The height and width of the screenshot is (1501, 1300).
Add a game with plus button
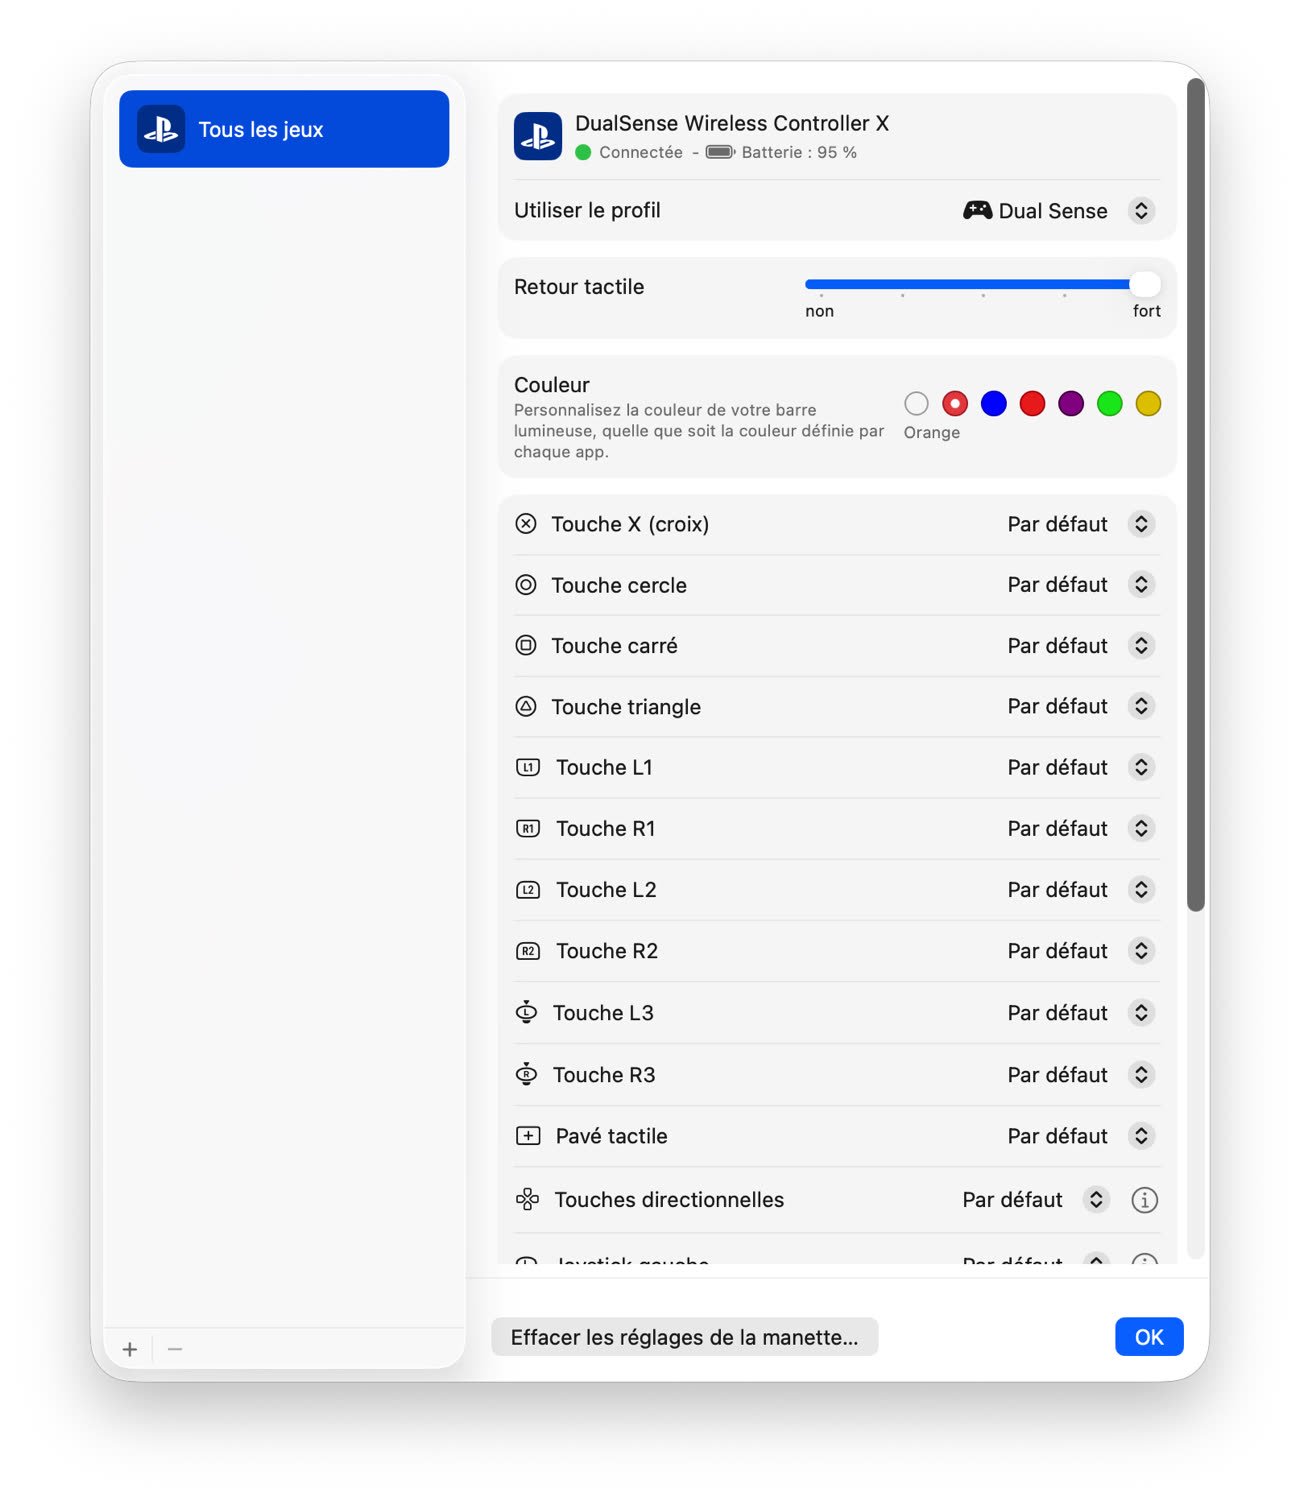click(x=130, y=1349)
